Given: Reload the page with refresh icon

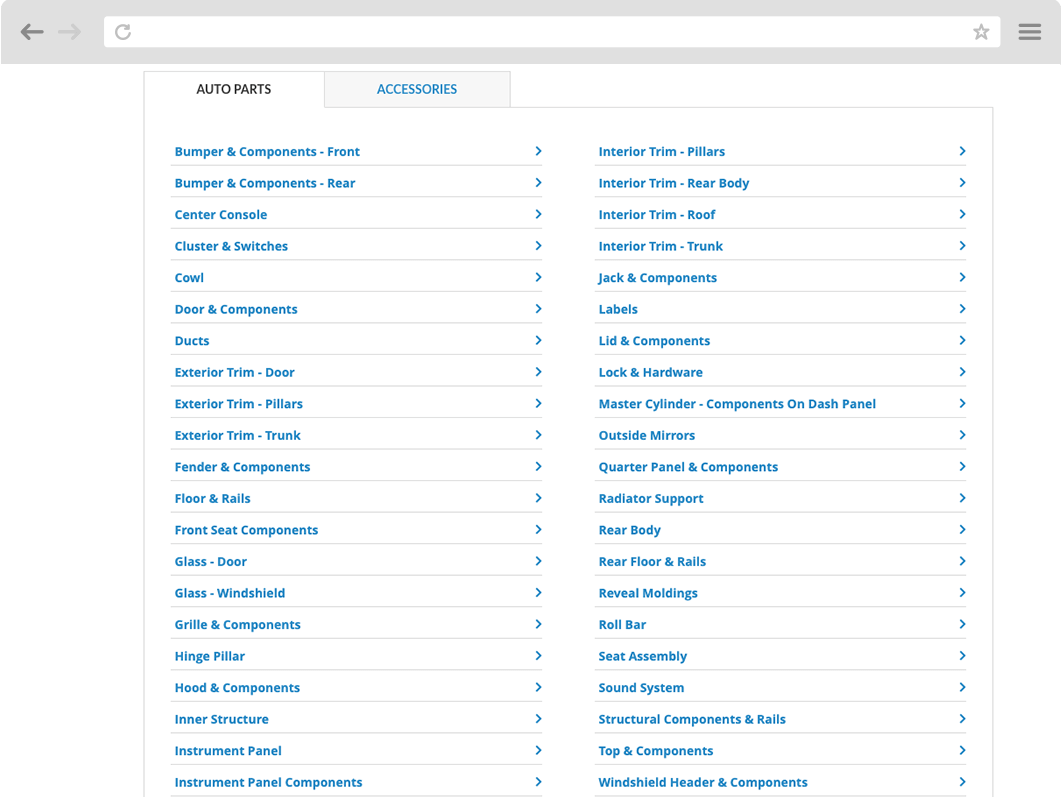Looking at the screenshot, I should pyautogui.click(x=123, y=32).
